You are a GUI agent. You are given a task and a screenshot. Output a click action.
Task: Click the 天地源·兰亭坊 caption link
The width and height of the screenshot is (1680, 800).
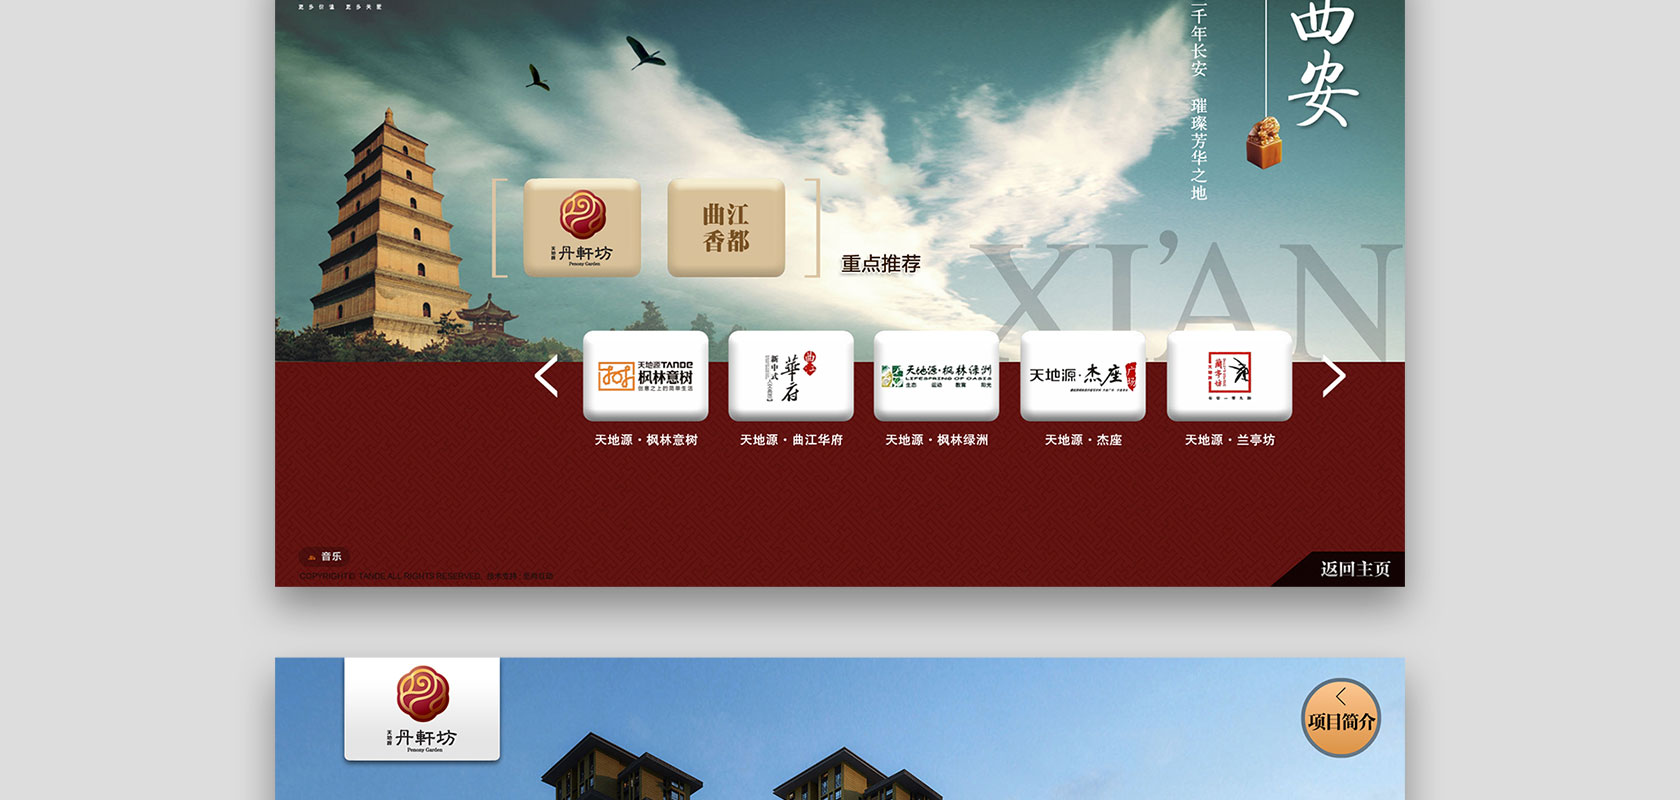click(1229, 440)
